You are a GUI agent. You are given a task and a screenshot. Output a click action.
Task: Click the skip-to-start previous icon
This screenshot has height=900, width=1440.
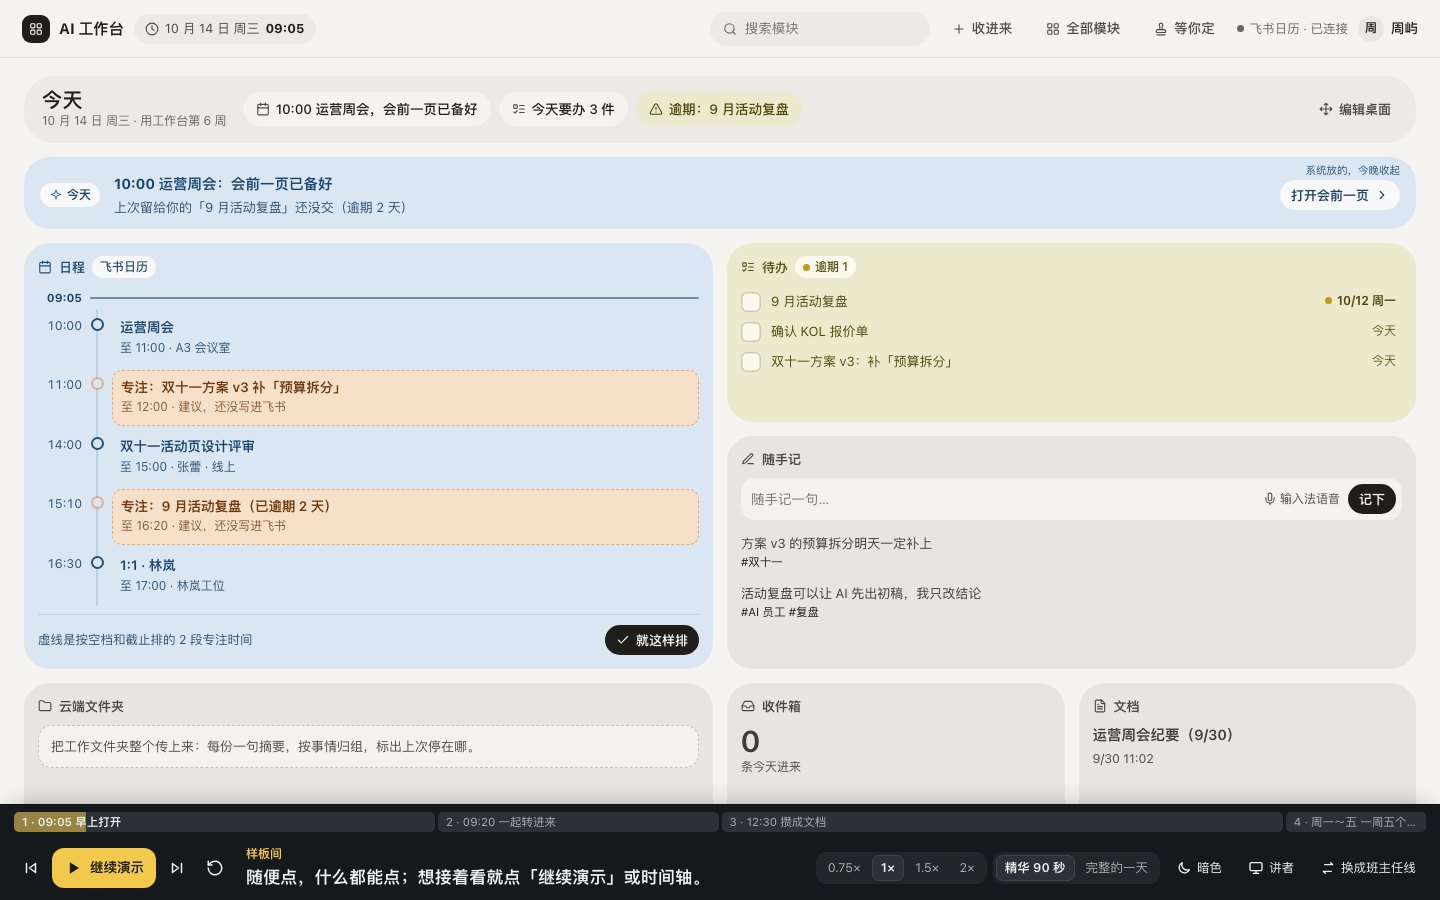pyautogui.click(x=31, y=868)
